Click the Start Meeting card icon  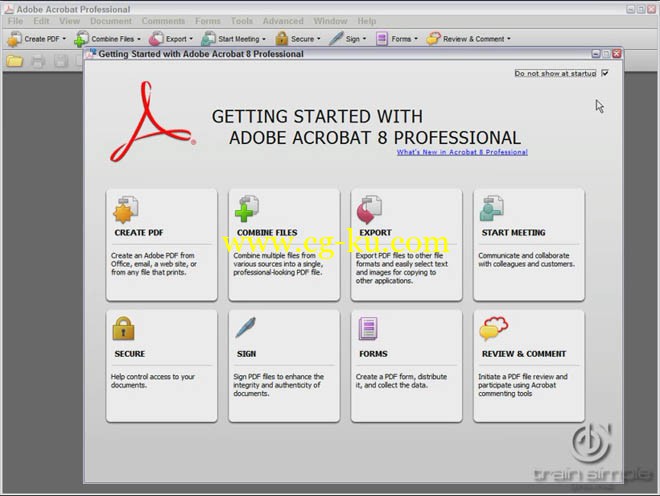[492, 208]
